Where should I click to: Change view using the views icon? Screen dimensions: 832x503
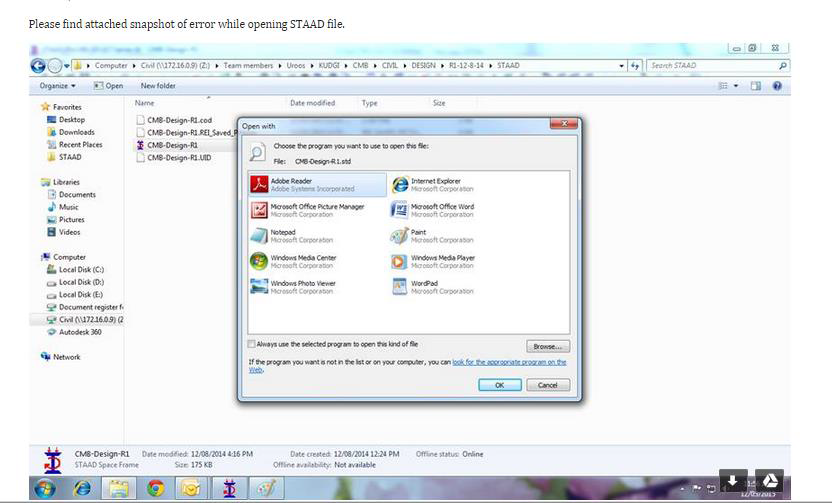[723, 86]
